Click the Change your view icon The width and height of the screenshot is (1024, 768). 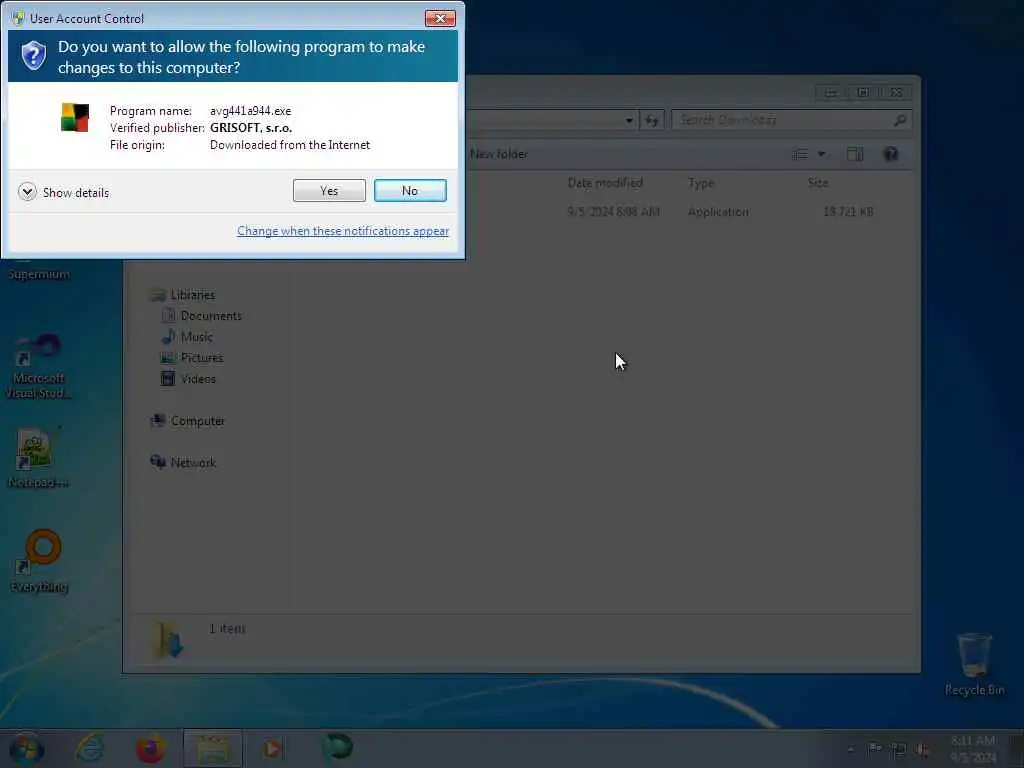pyautogui.click(x=800, y=154)
